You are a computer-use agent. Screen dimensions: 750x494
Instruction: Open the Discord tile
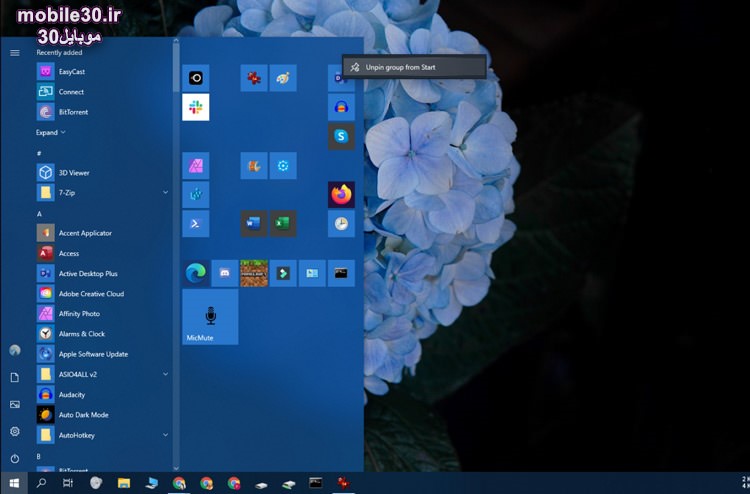click(x=225, y=272)
